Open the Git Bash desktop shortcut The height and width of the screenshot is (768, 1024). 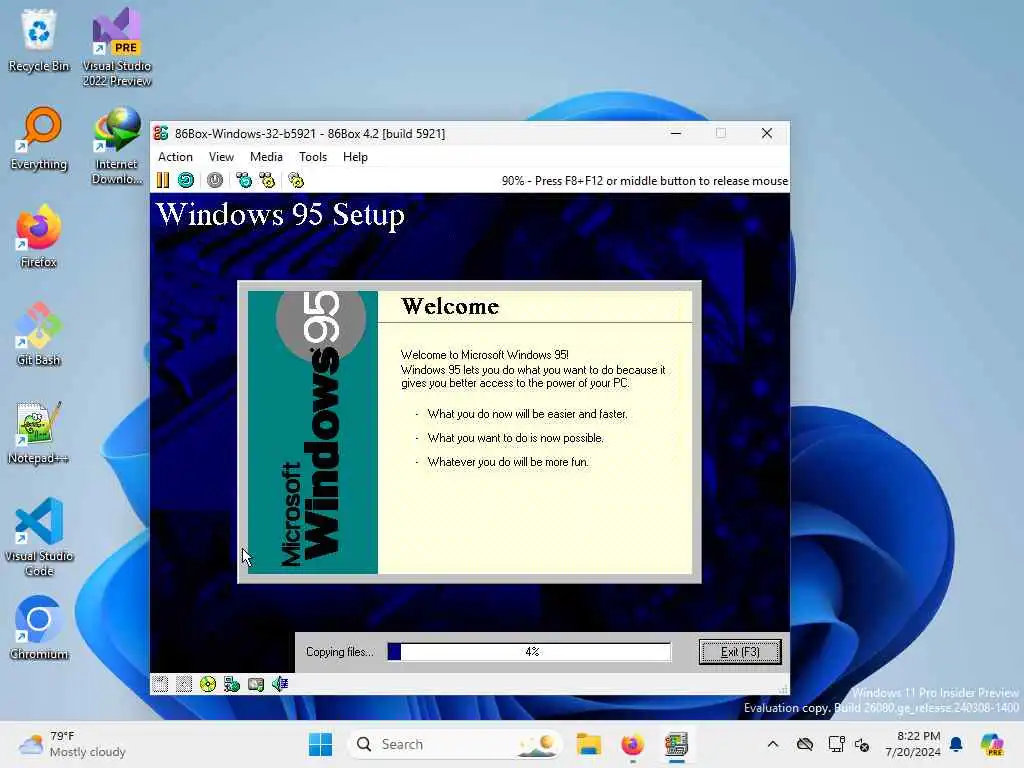point(39,334)
